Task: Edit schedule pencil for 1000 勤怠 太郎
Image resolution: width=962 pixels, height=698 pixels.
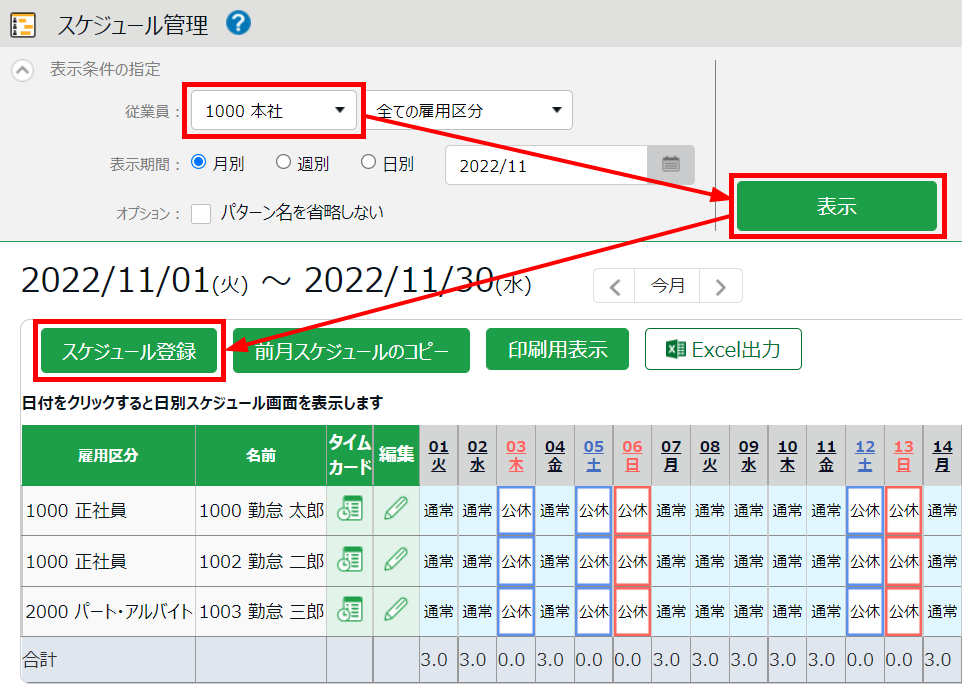Action: click(396, 509)
